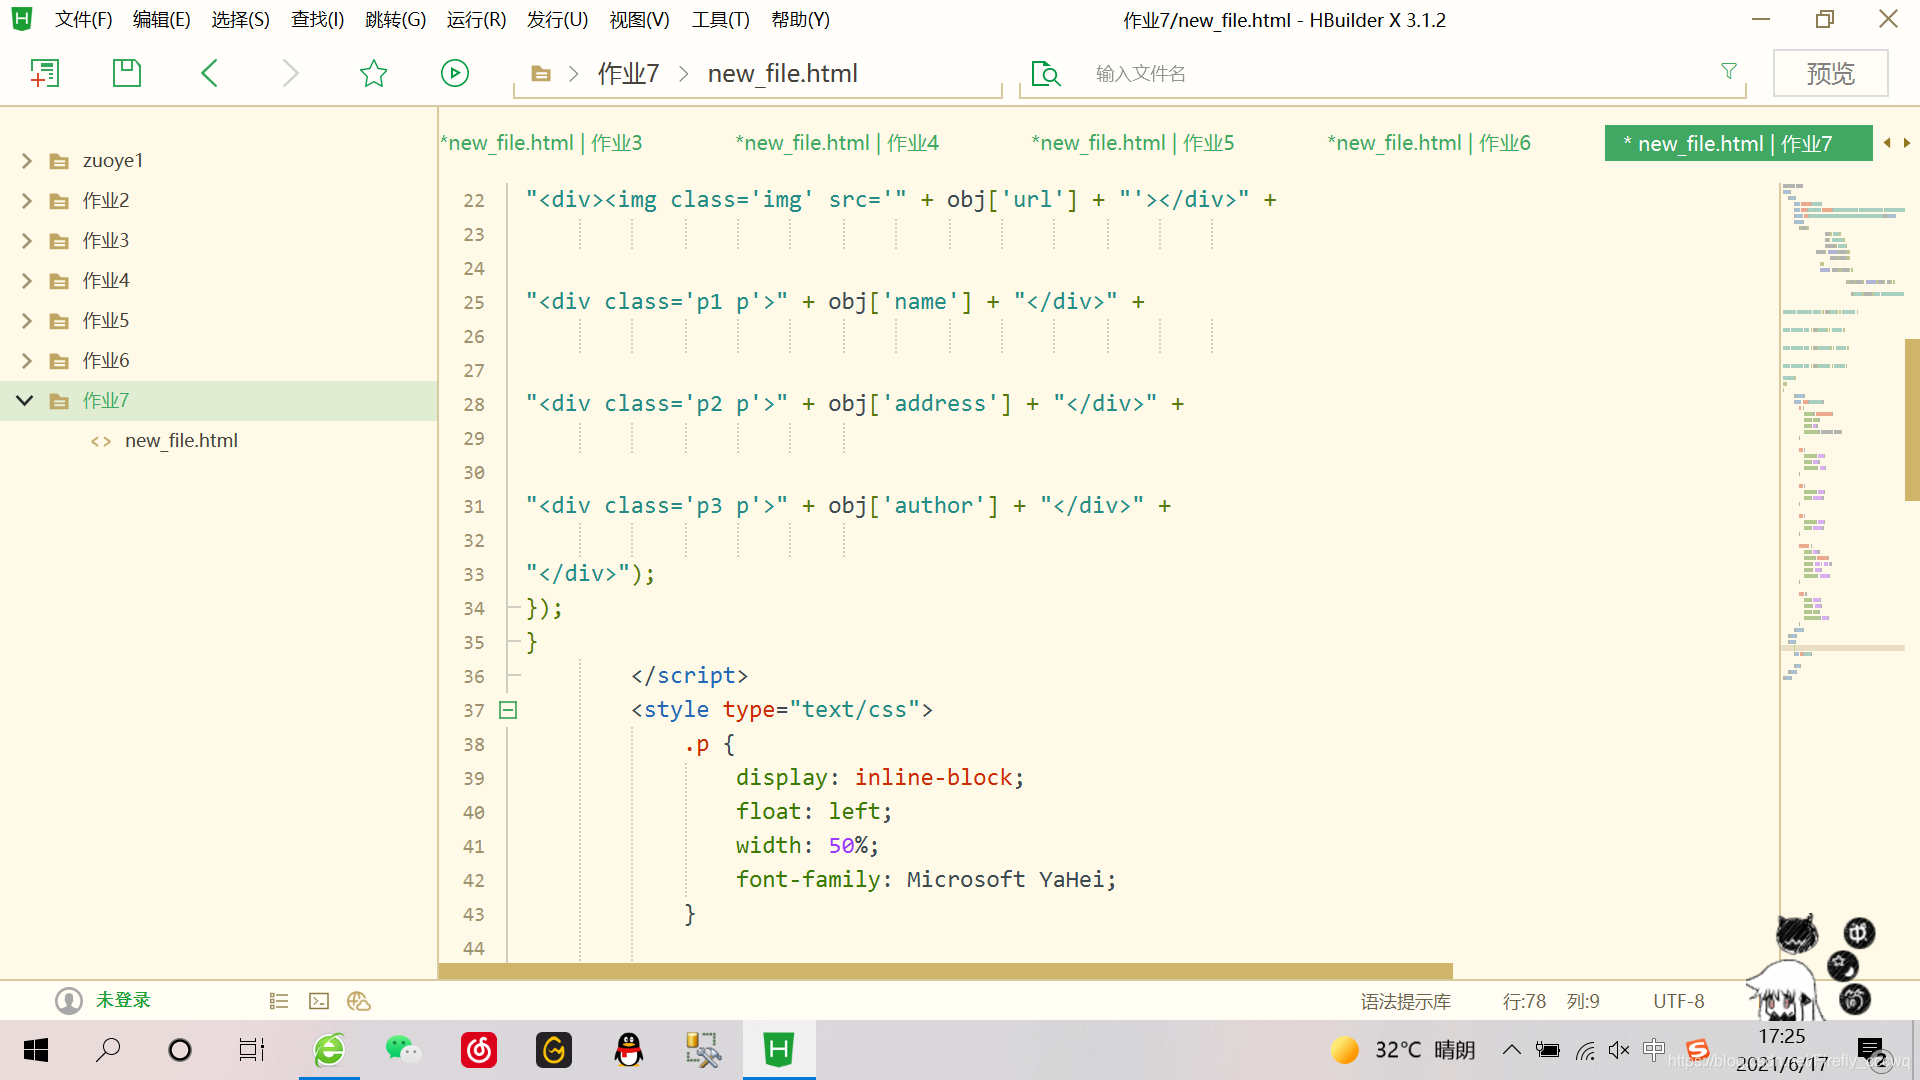The image size is (1920, 1080).
Task: Click HBuilder X icon on taskbar
Action: point(779,1050)
